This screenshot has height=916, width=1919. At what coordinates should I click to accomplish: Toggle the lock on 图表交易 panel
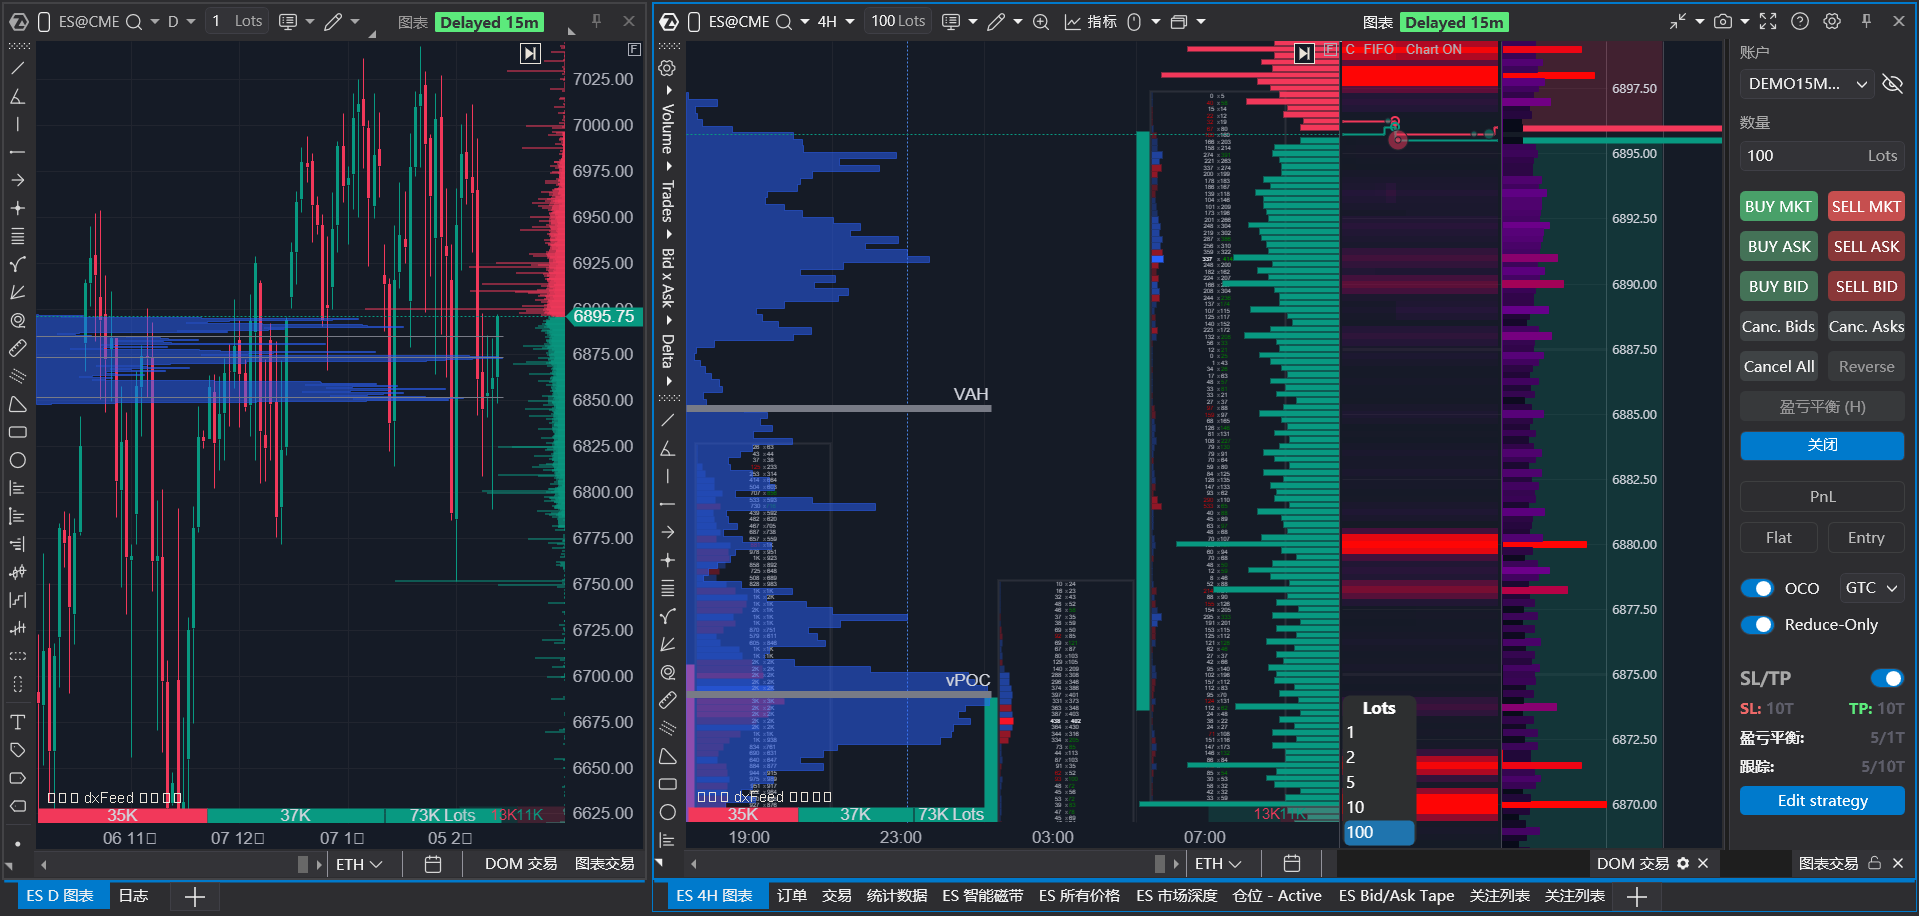[x=1875, y=863]
